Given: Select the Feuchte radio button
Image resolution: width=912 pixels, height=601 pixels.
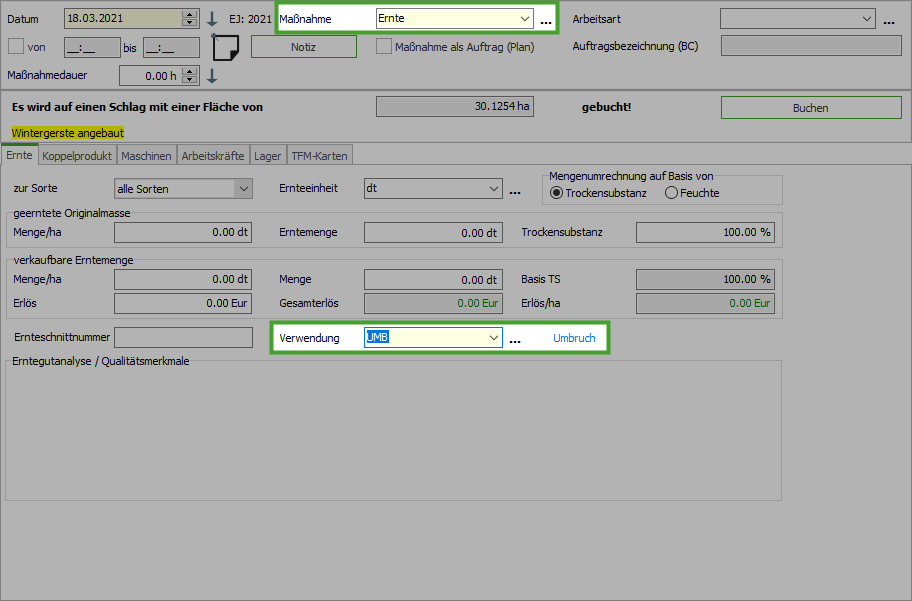Looking at the screenshot, I should click(671, 193).
